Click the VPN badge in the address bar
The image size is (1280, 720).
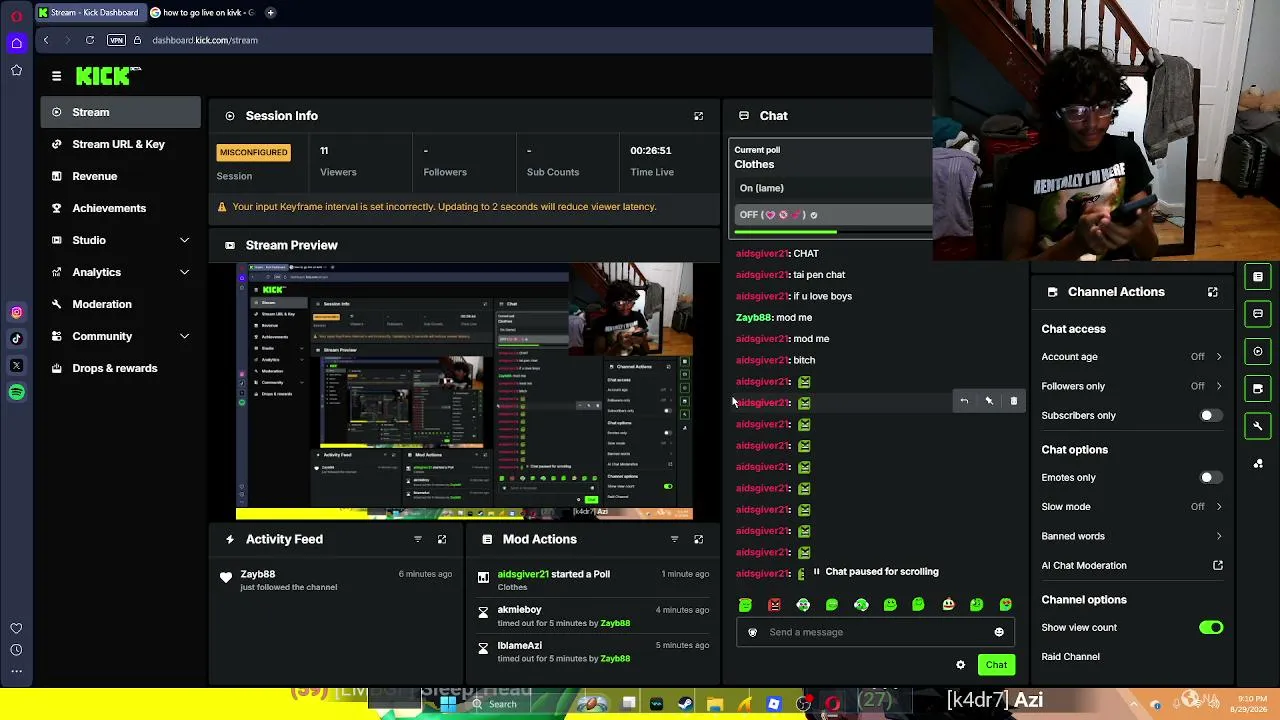[x=116, y=40]
